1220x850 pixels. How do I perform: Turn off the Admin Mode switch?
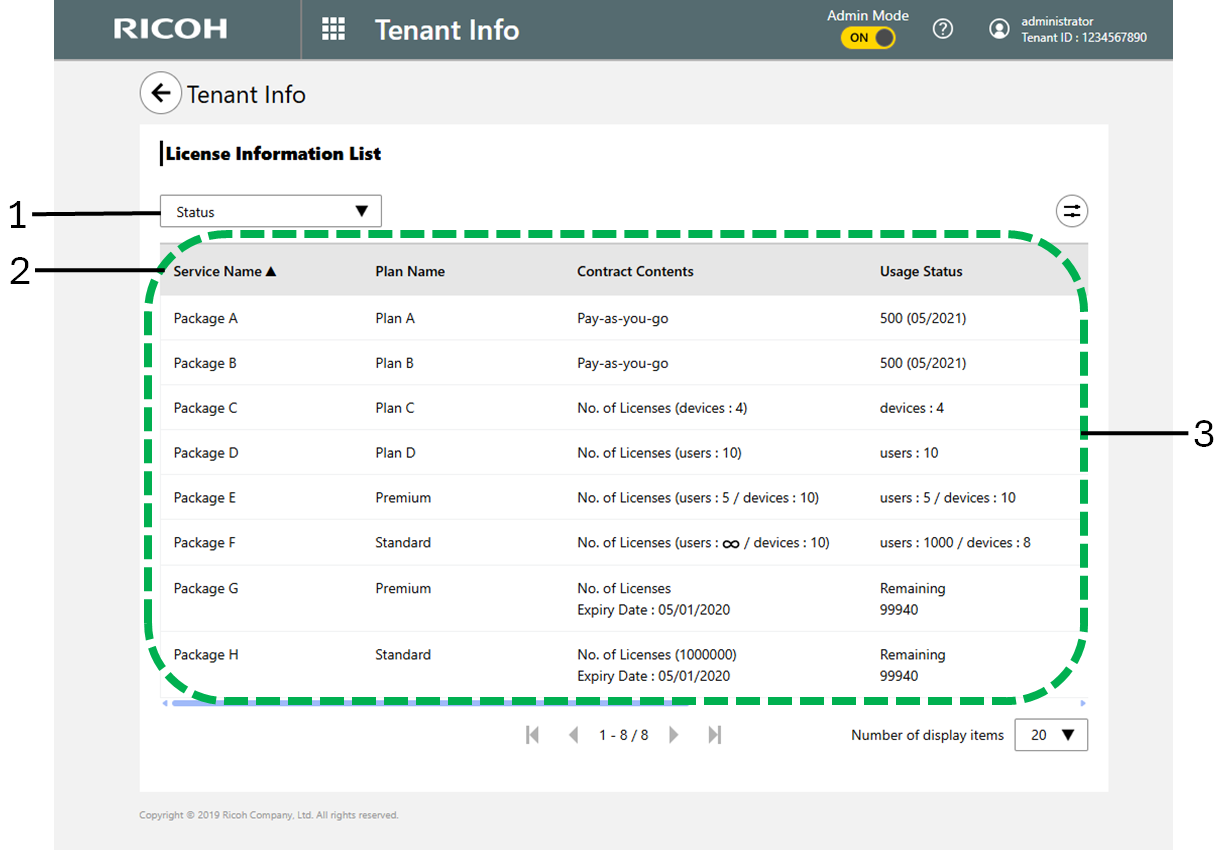(867, 38)
